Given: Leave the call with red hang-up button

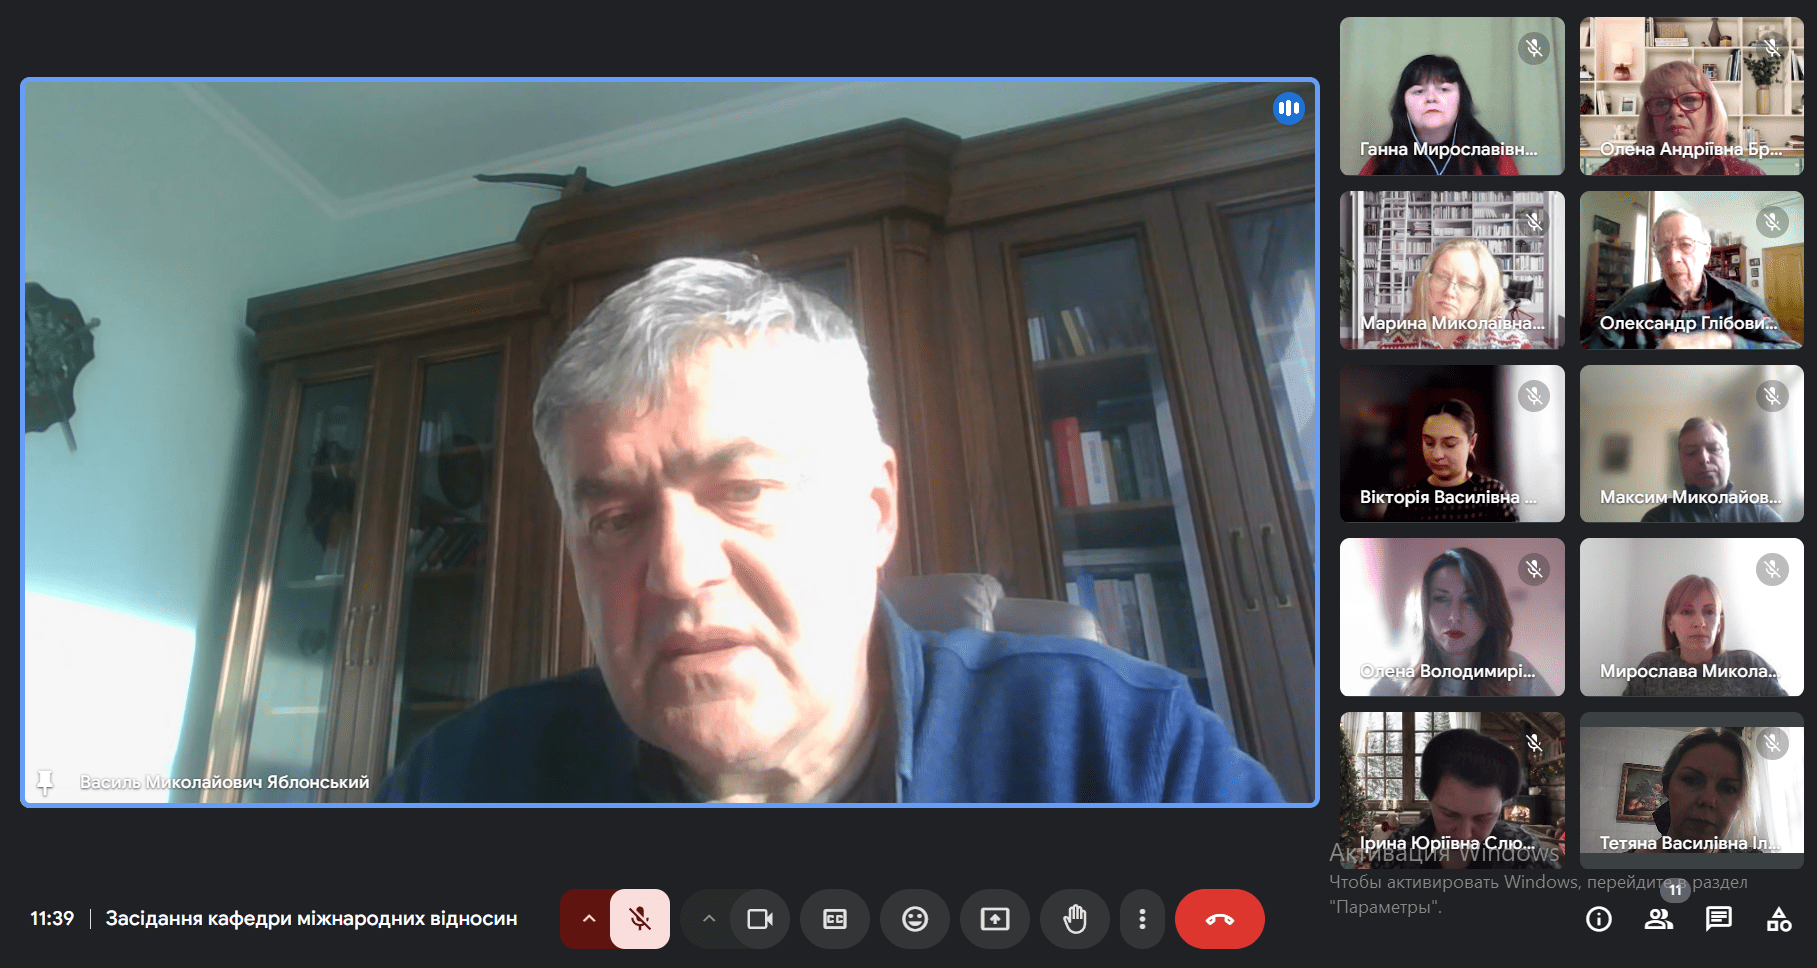Looking at the screenshot, I should click(1219, 919).
